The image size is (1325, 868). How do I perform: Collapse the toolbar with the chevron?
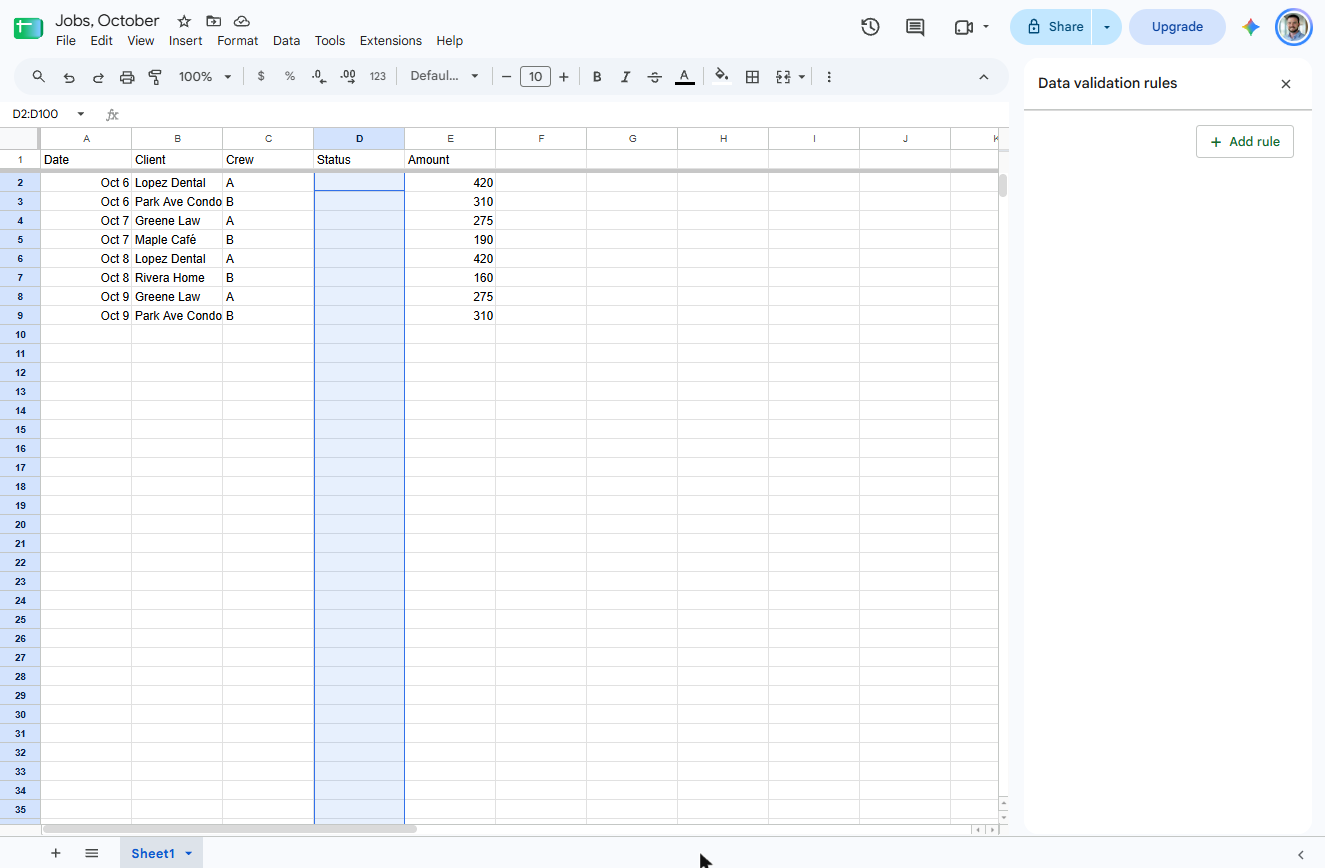pyautogui.click(x=983, y=77)
